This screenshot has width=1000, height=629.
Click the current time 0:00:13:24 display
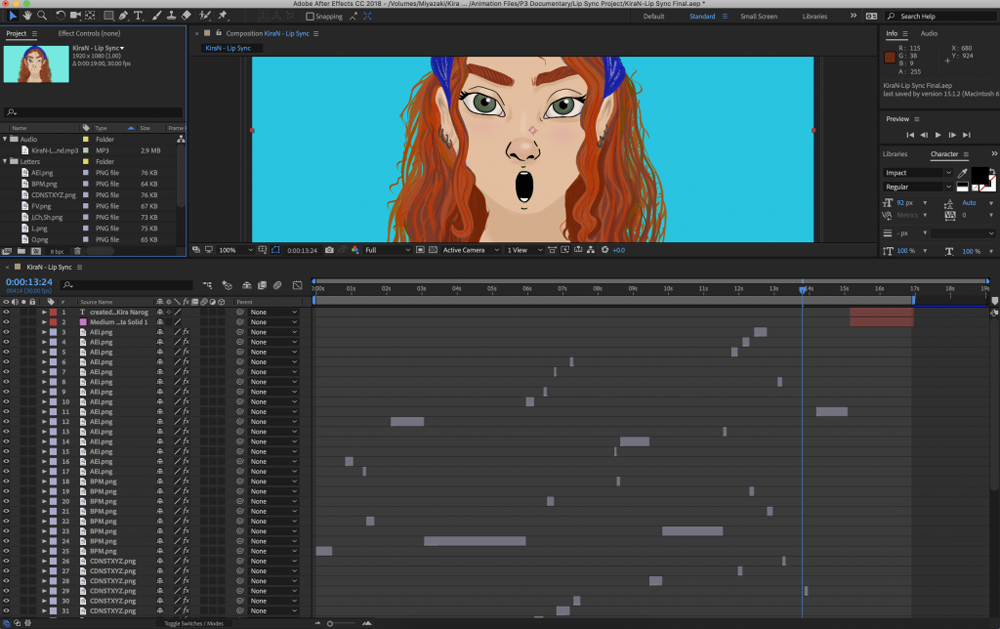pos(29,282)
